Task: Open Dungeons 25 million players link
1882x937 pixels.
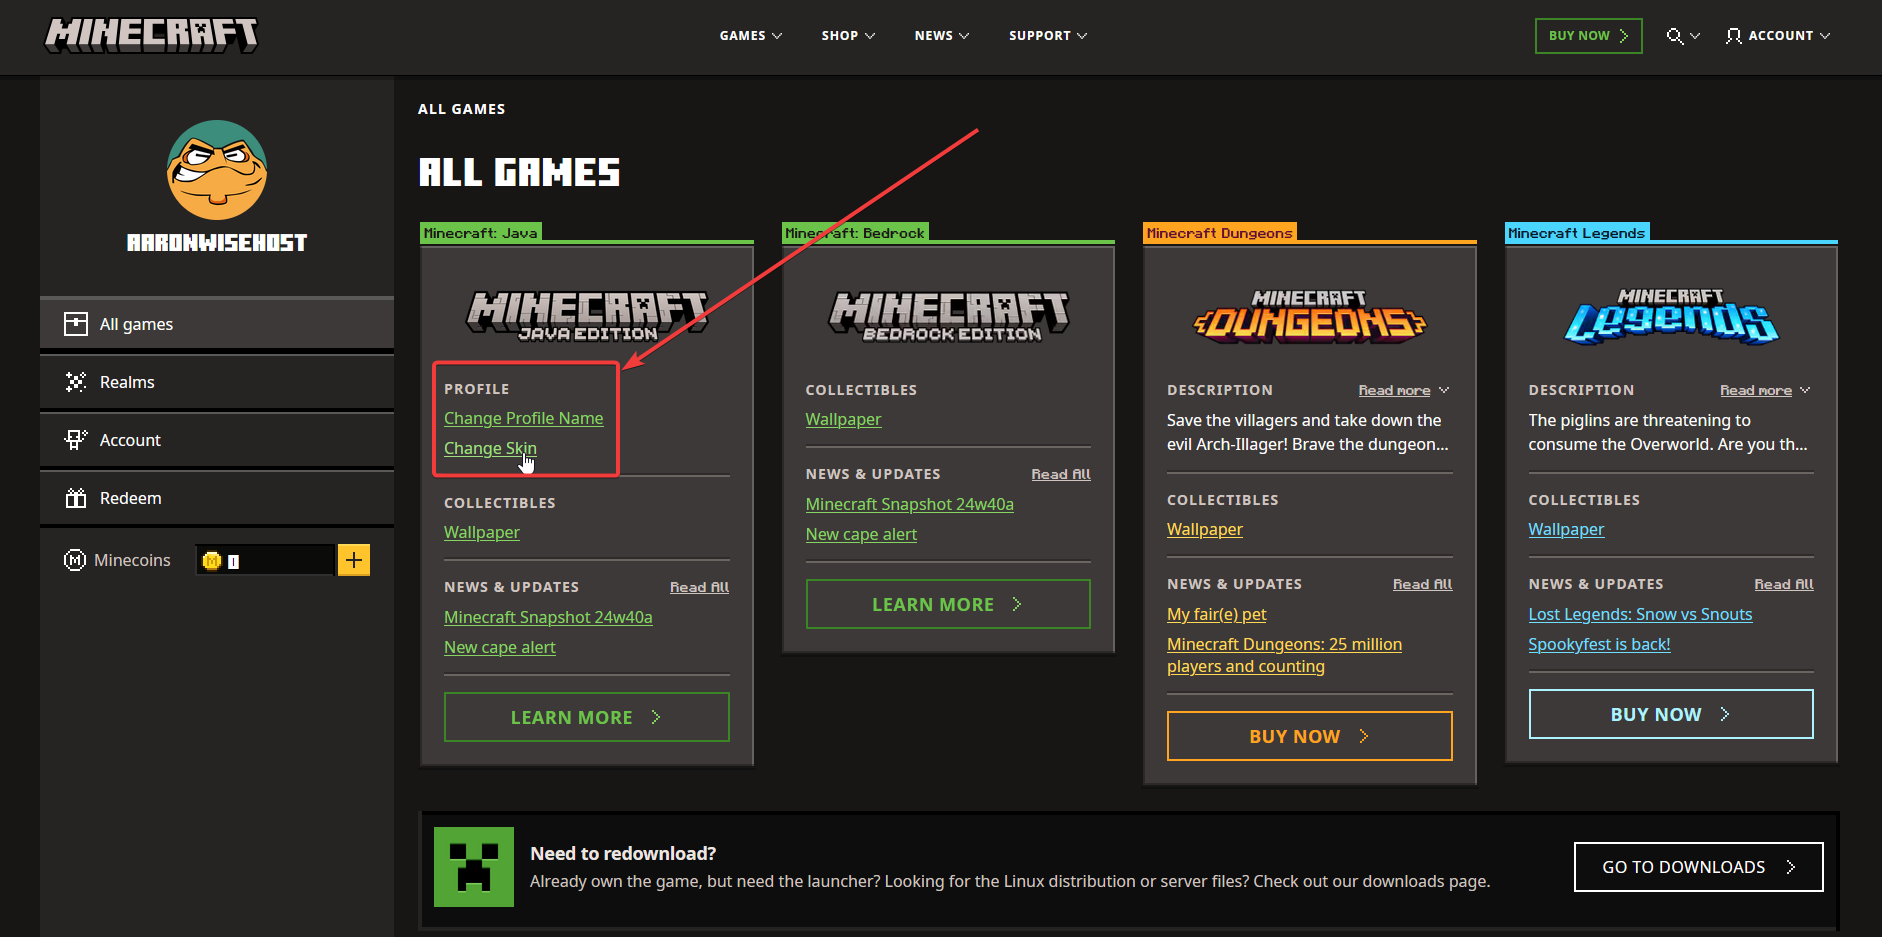Action: (1284, 655)
